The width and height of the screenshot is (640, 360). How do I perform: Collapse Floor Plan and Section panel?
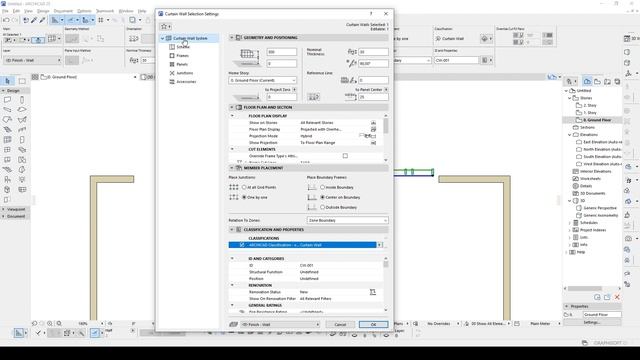[x=232, y=107]
